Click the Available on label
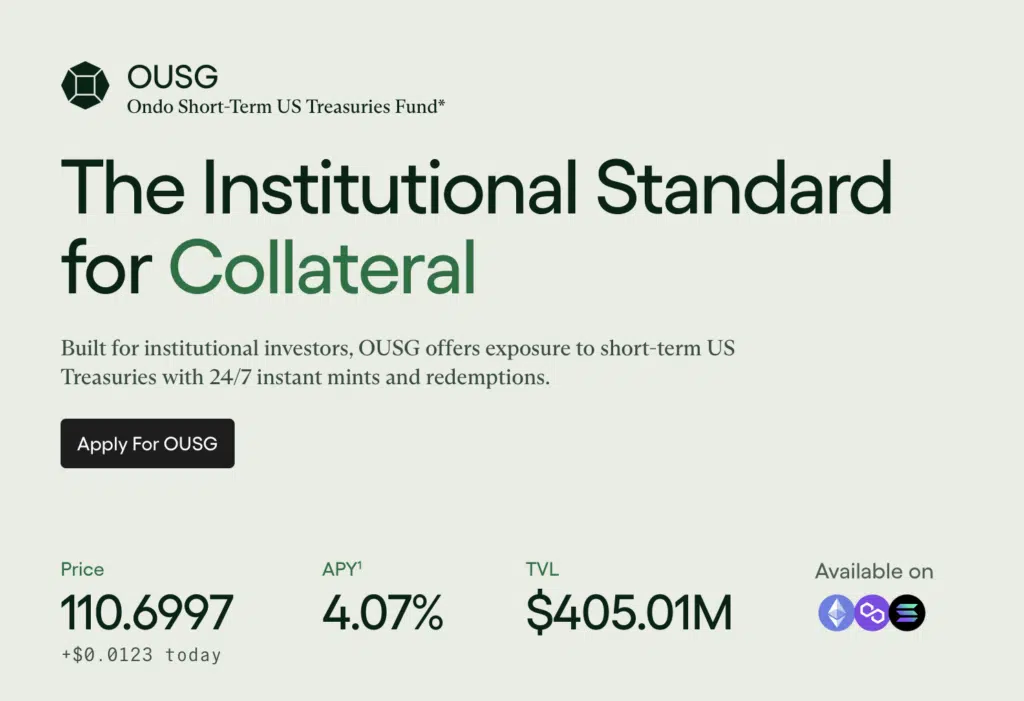 point(873,571)
